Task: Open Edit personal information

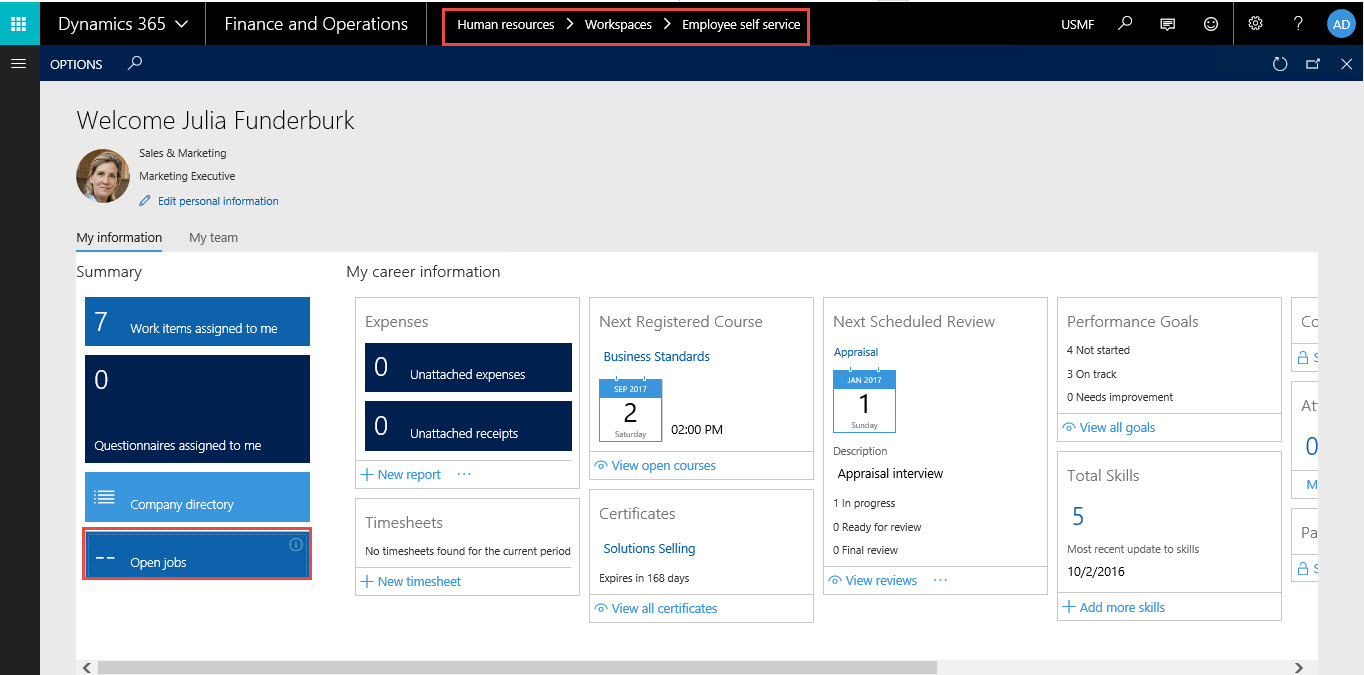Action: point(216,201)
